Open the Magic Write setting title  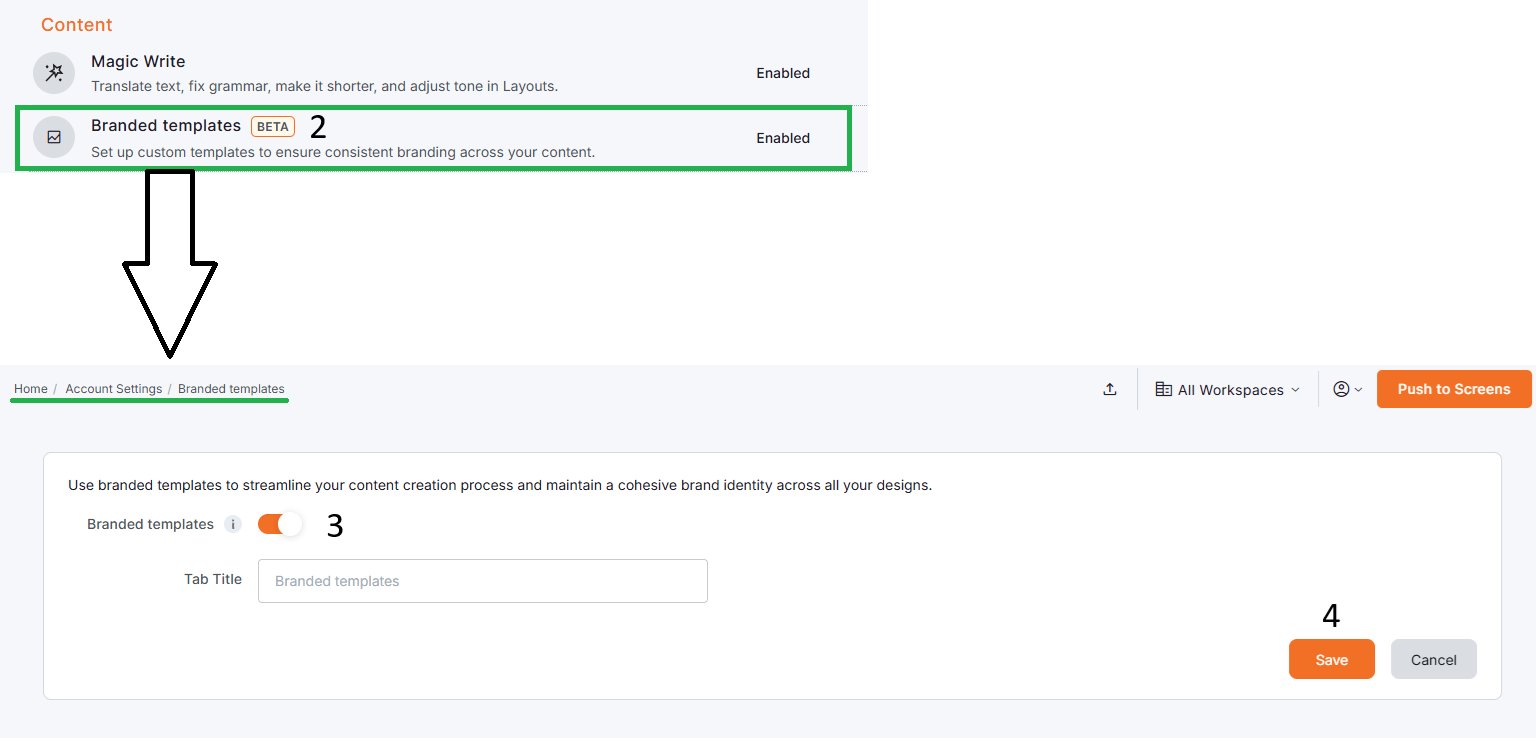138,62
